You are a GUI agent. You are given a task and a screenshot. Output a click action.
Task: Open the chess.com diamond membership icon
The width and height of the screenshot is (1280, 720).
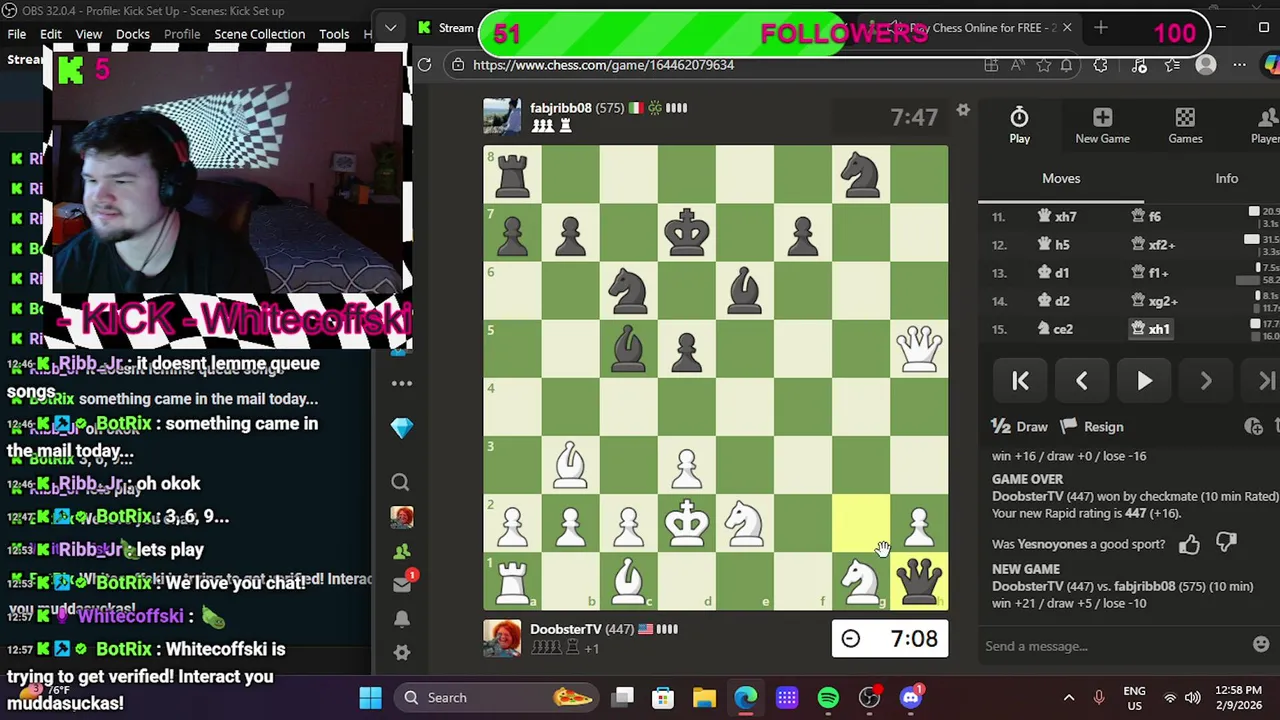tap(402, 428)
